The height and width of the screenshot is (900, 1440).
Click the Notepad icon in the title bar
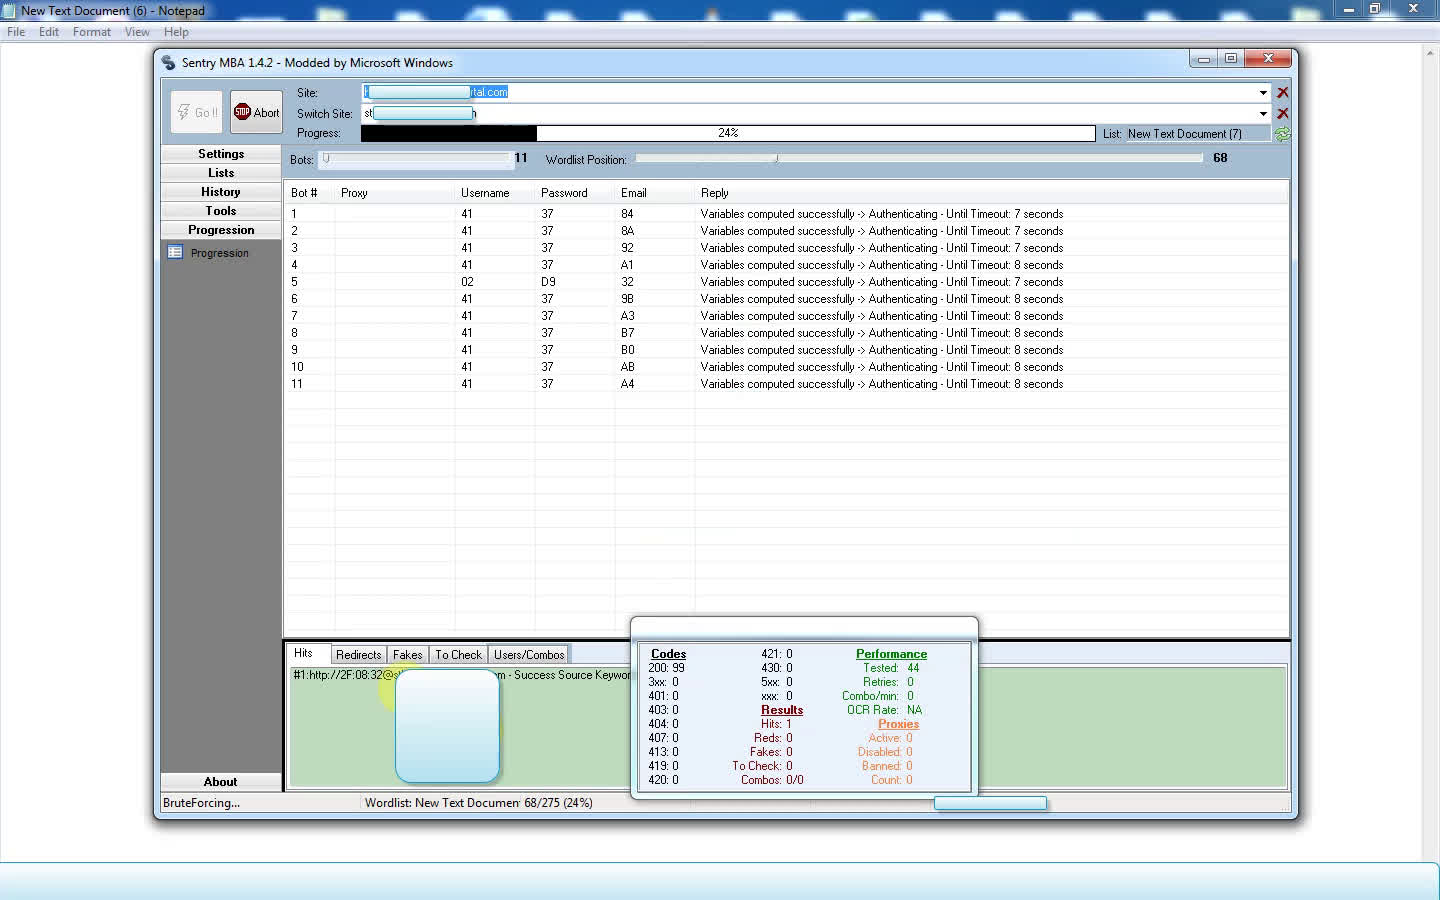[x=10, y=10]
